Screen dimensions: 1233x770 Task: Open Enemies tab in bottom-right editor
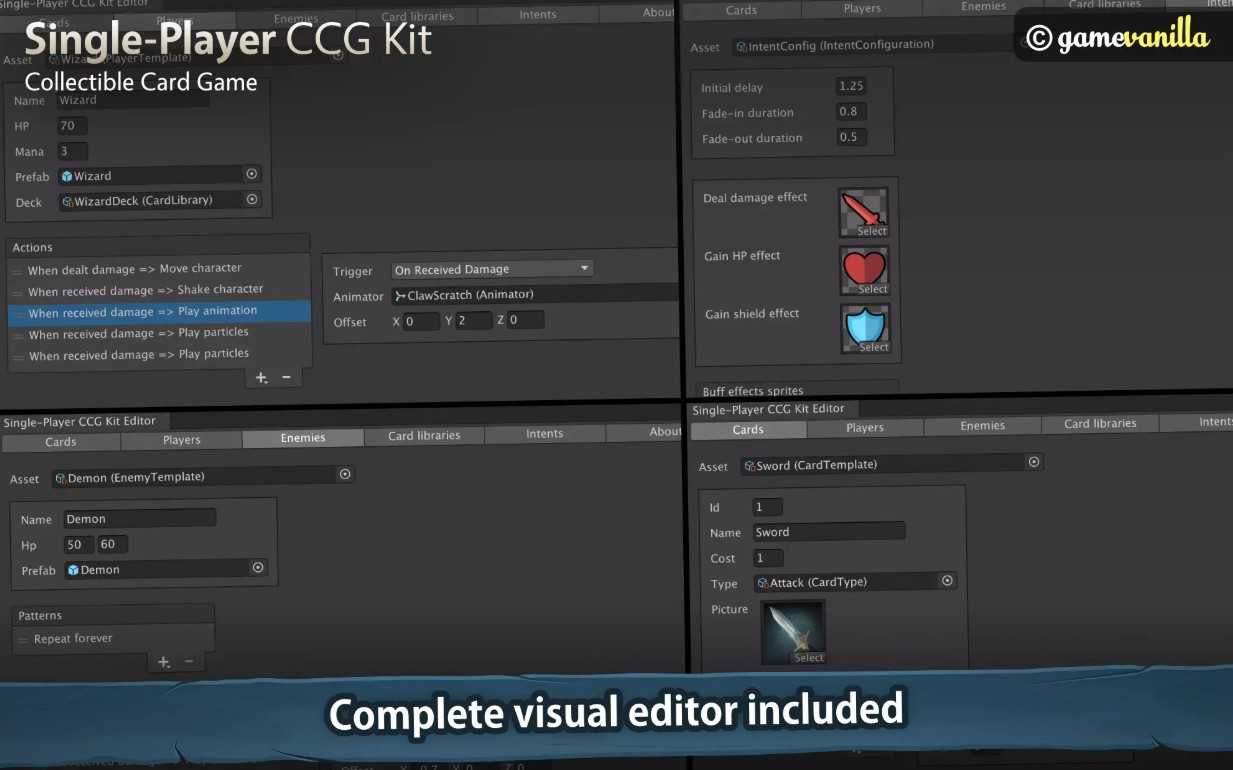click(x=983, y=426)
